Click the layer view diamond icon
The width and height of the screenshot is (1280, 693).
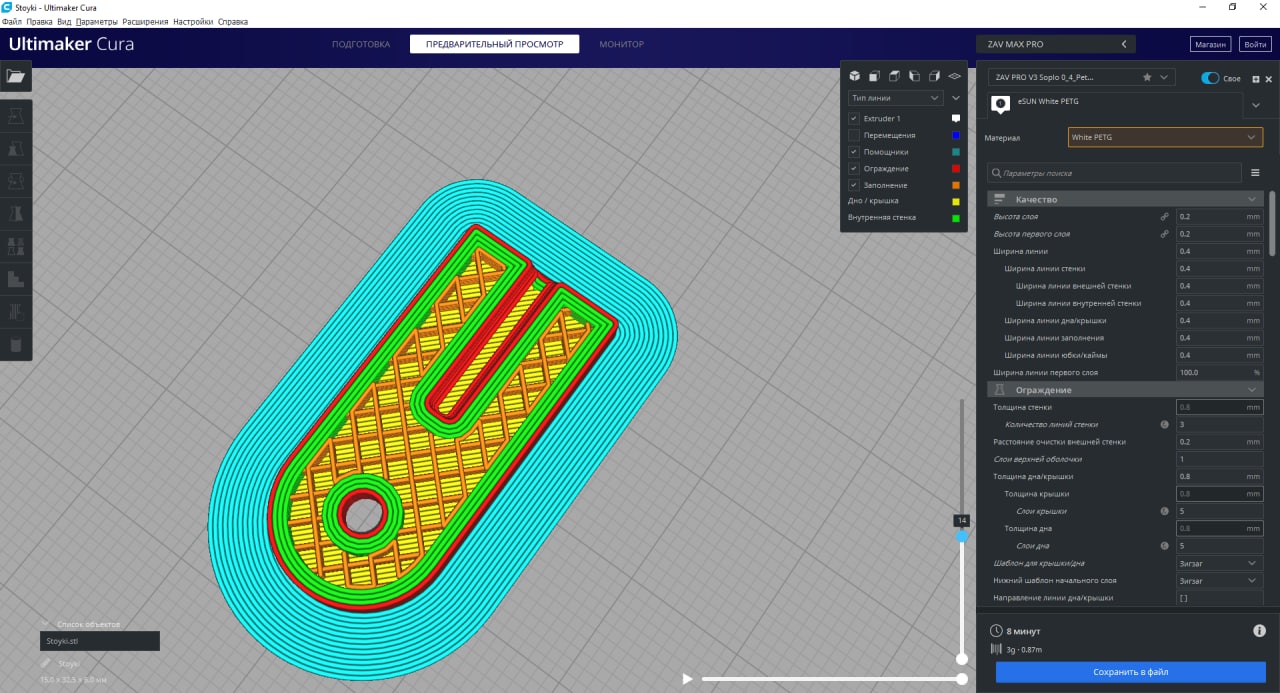(x=954, y=75)
